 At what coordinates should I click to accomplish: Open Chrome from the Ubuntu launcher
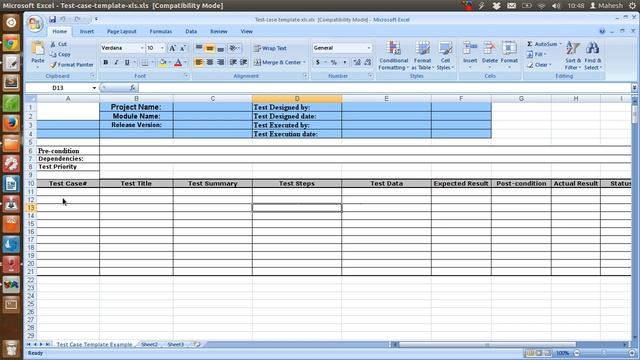pos(11,43)
